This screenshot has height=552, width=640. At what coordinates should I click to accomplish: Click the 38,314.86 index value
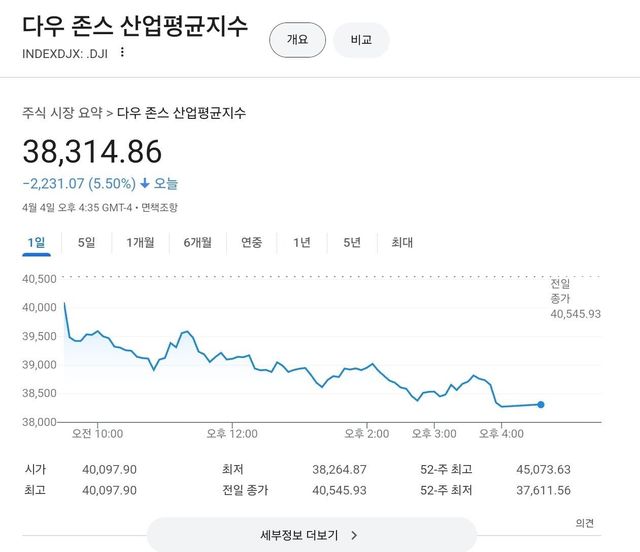coord(92,151)
